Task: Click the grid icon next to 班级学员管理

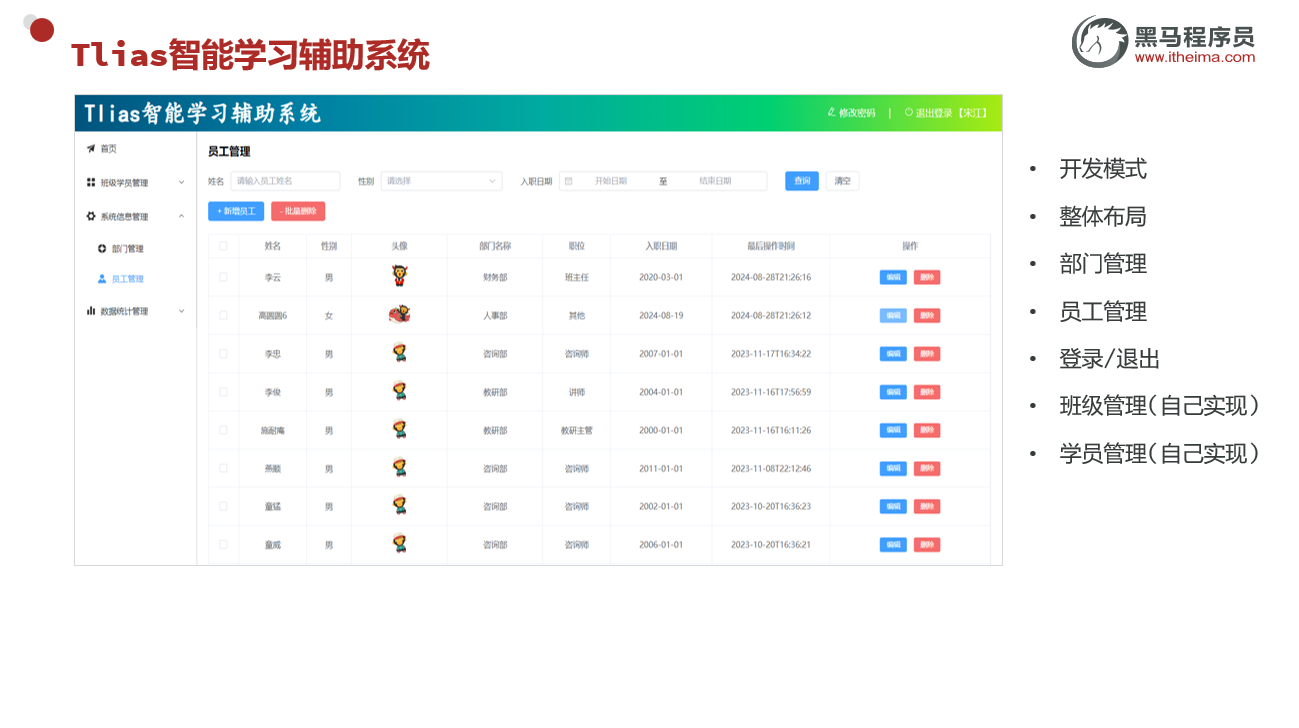Action: 88,182
